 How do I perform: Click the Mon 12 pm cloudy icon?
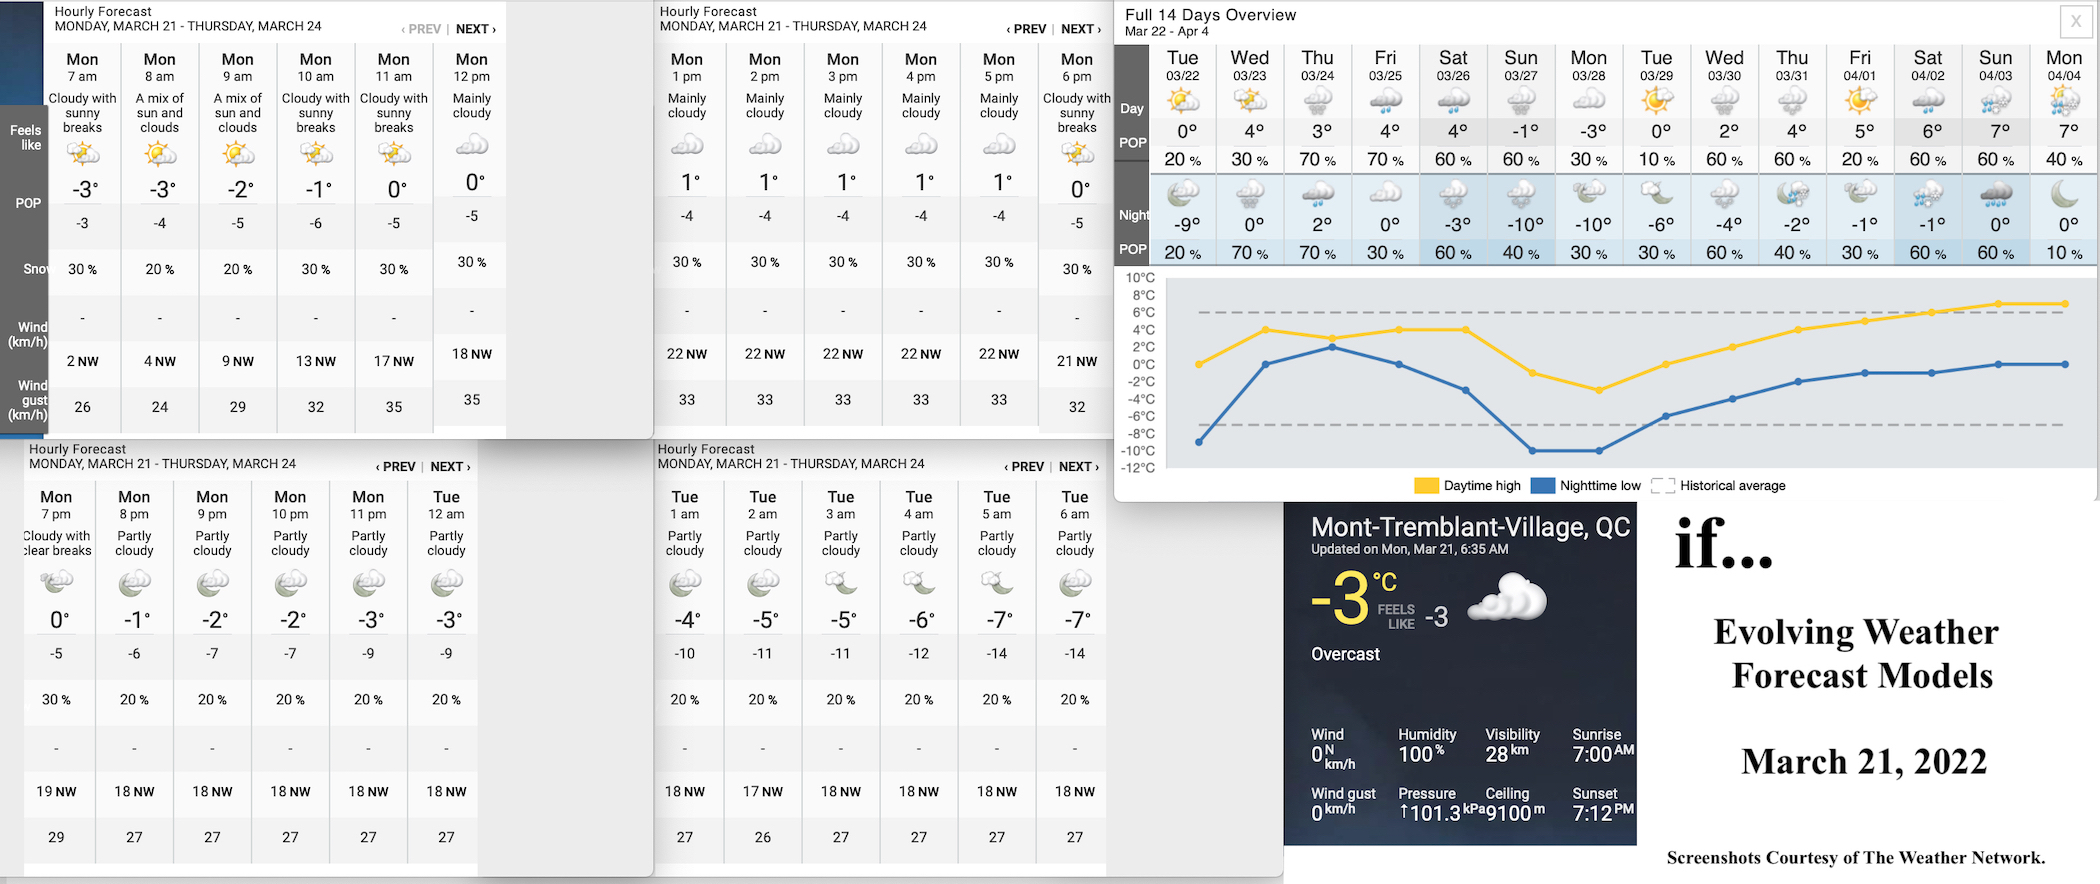pos(472,146)
